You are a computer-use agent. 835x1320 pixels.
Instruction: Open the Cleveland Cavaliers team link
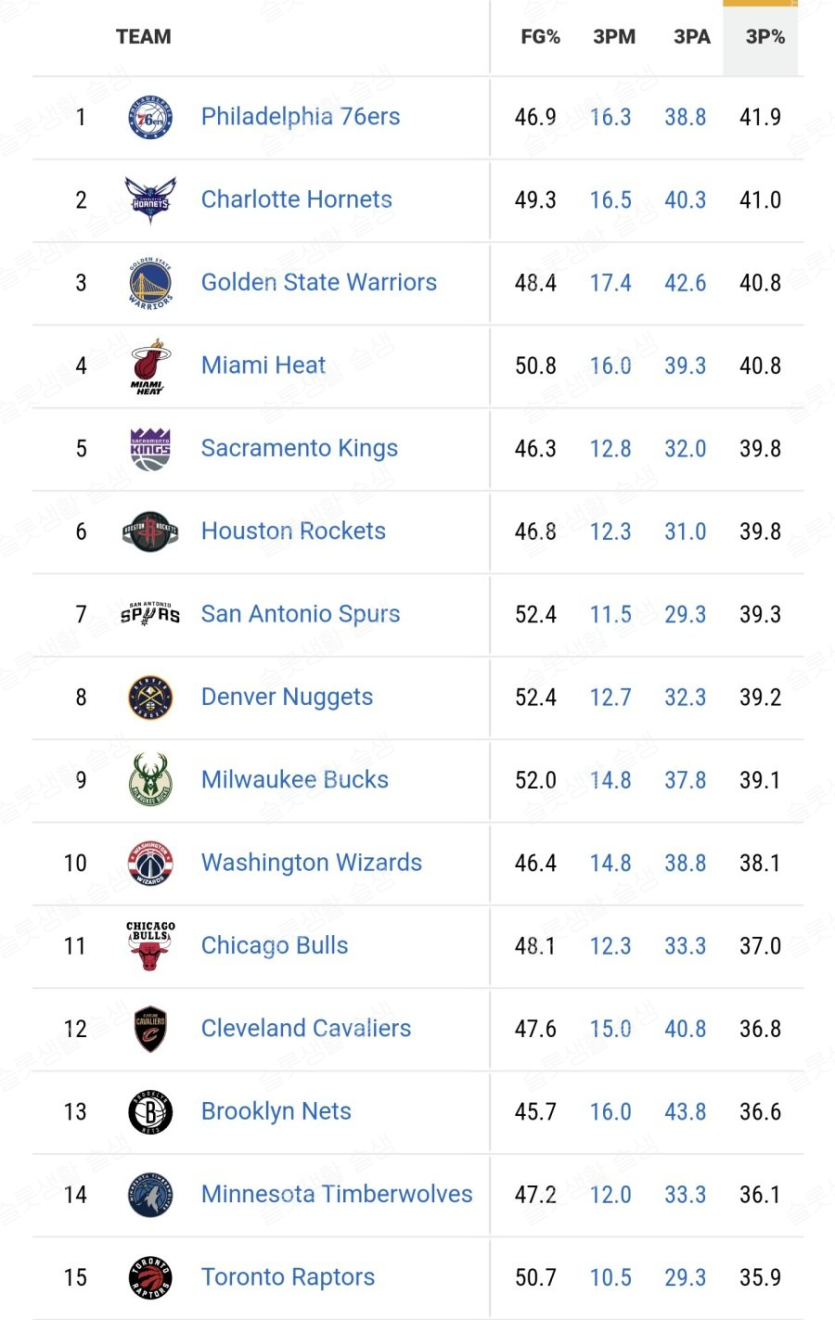306,1028
